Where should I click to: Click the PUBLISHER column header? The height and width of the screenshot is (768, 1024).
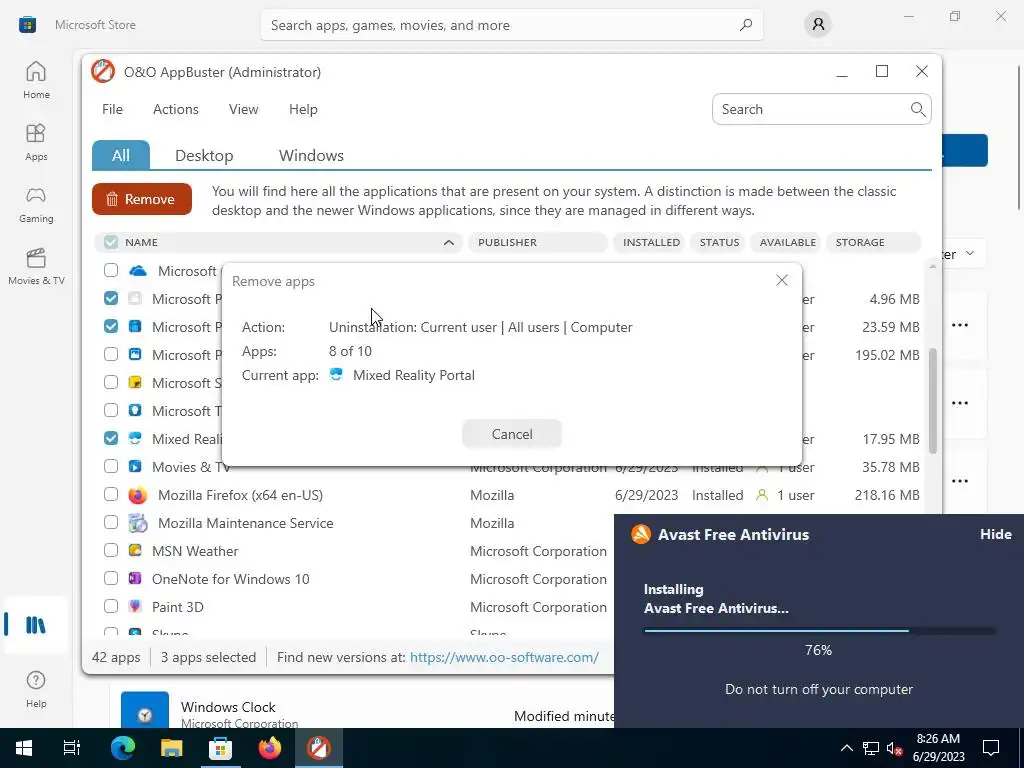[x=538, y=242]
